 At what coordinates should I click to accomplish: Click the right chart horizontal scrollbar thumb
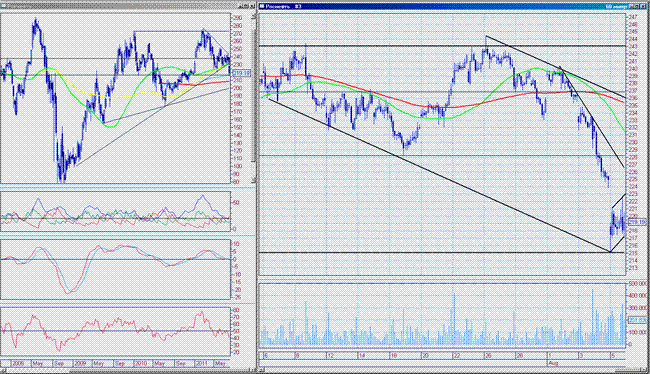pyautogui.click(x=628, y=370)
